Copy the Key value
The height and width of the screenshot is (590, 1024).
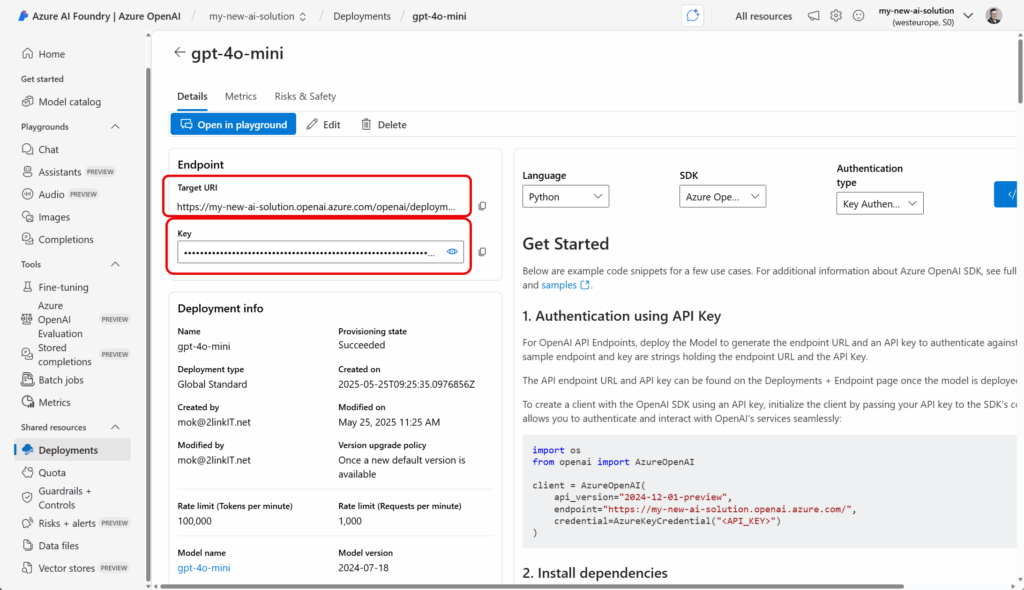[x=483, y=252]
